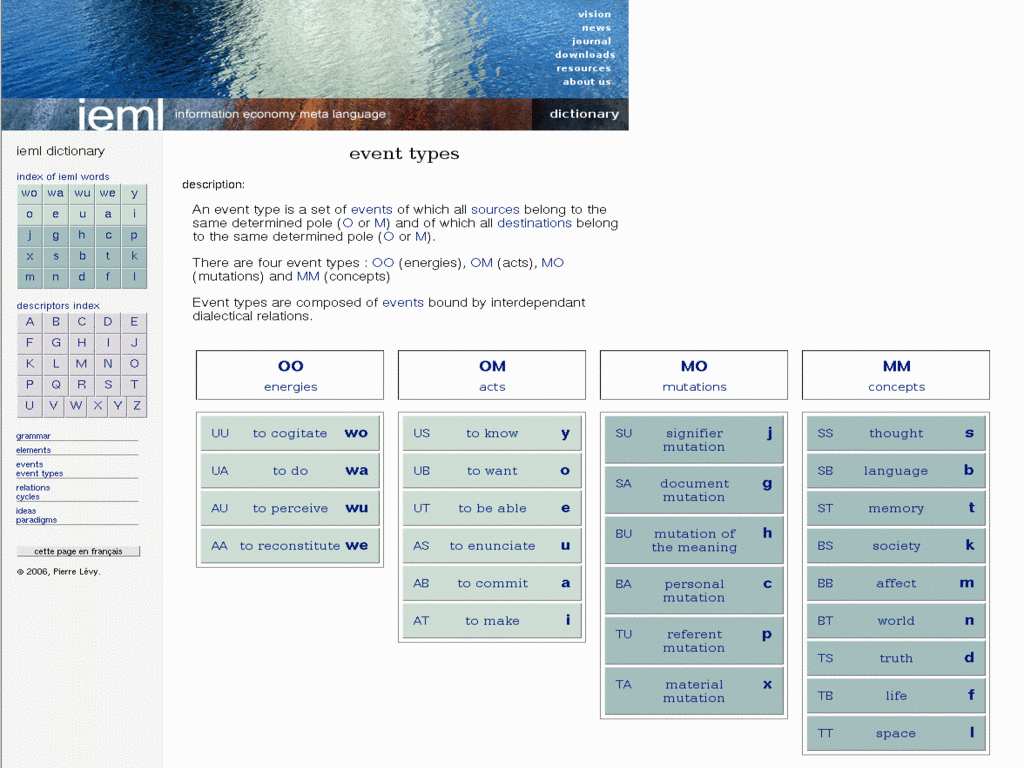
Task: Follow the 'destinations' link in description
Action: (534, 223)
